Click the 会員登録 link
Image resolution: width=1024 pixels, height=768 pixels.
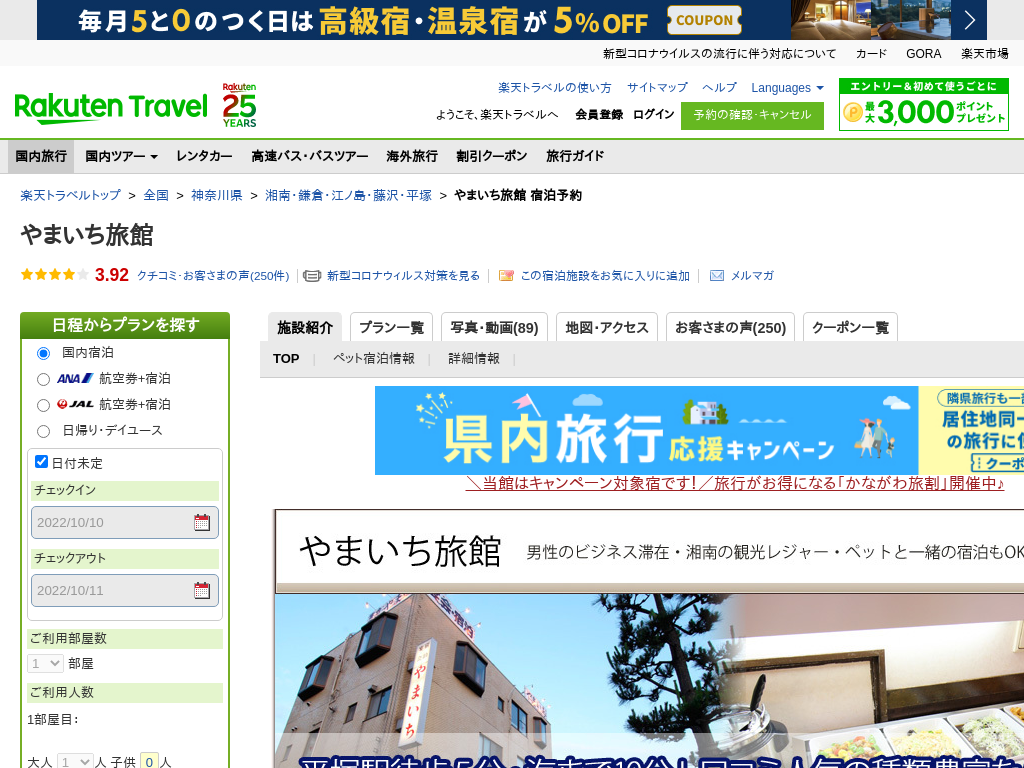[x=599, y=114]
